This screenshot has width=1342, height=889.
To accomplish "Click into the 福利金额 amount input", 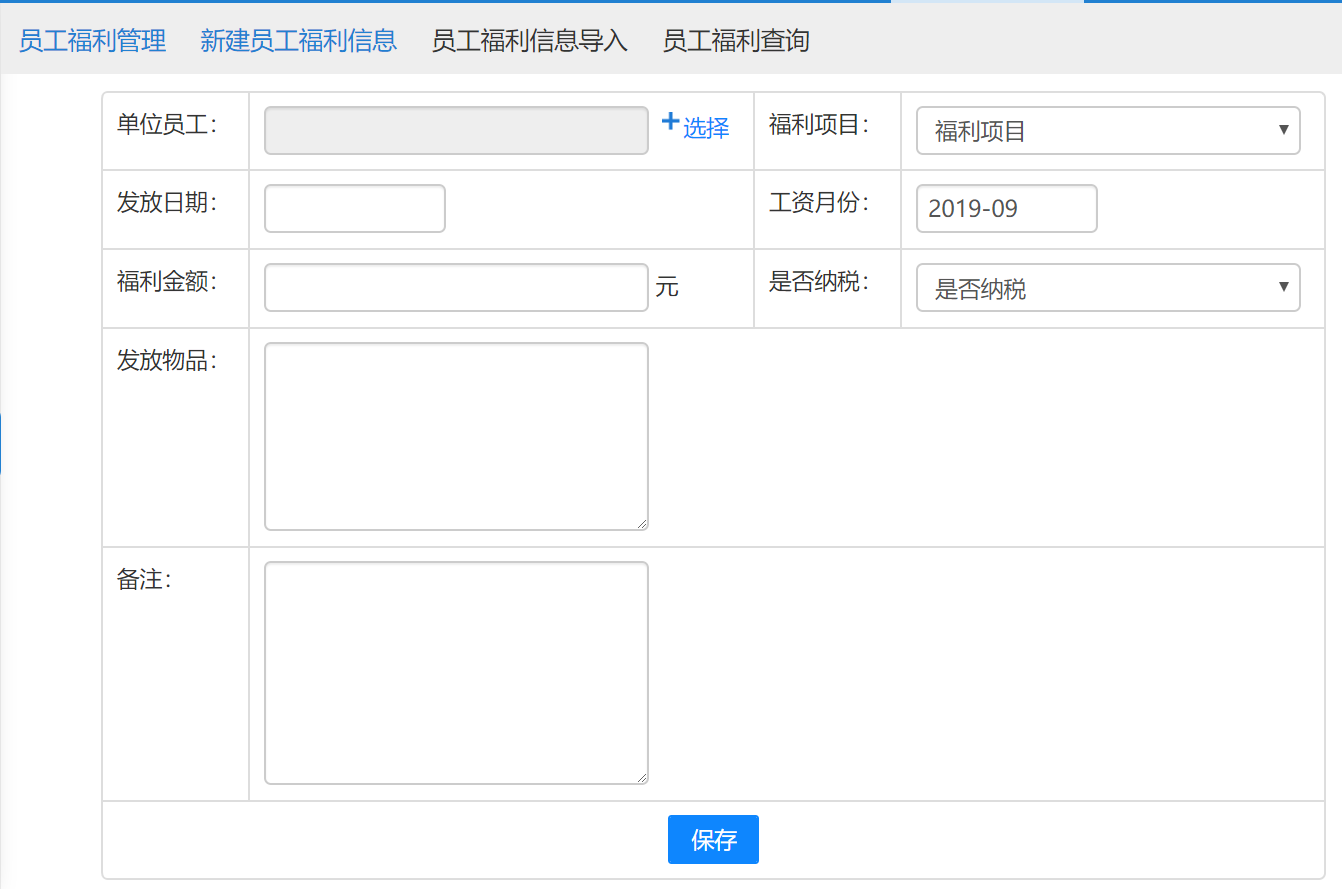I will 456,288.
